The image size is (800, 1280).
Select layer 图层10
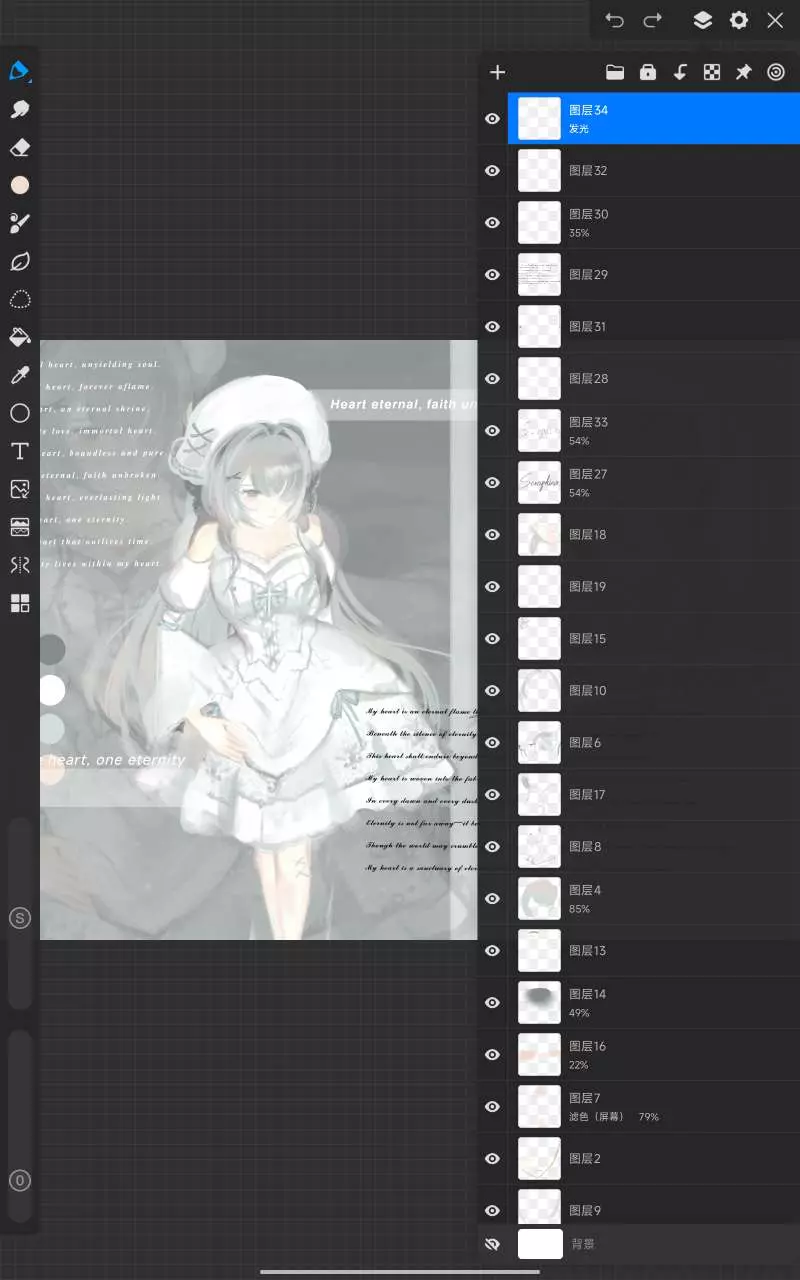point(654,690)
